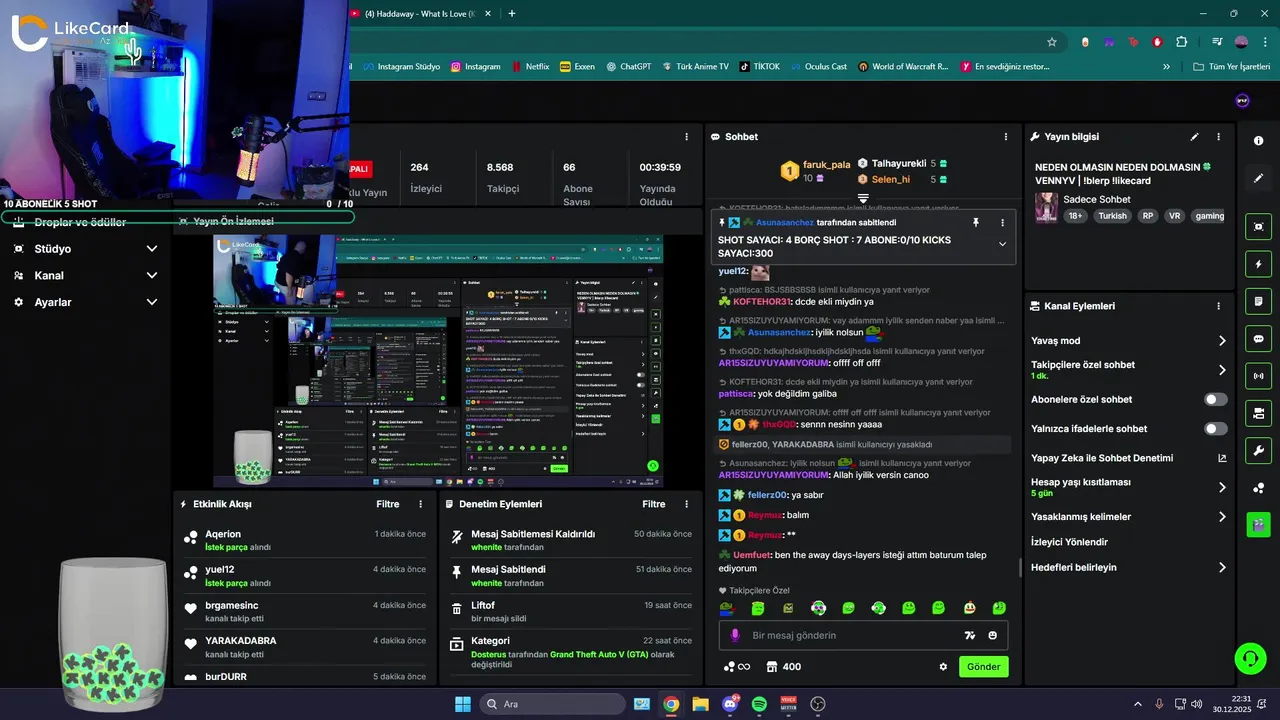Click the green clapperboard icon in right sidebar
1280x720 pixels.
(1259, 524)
